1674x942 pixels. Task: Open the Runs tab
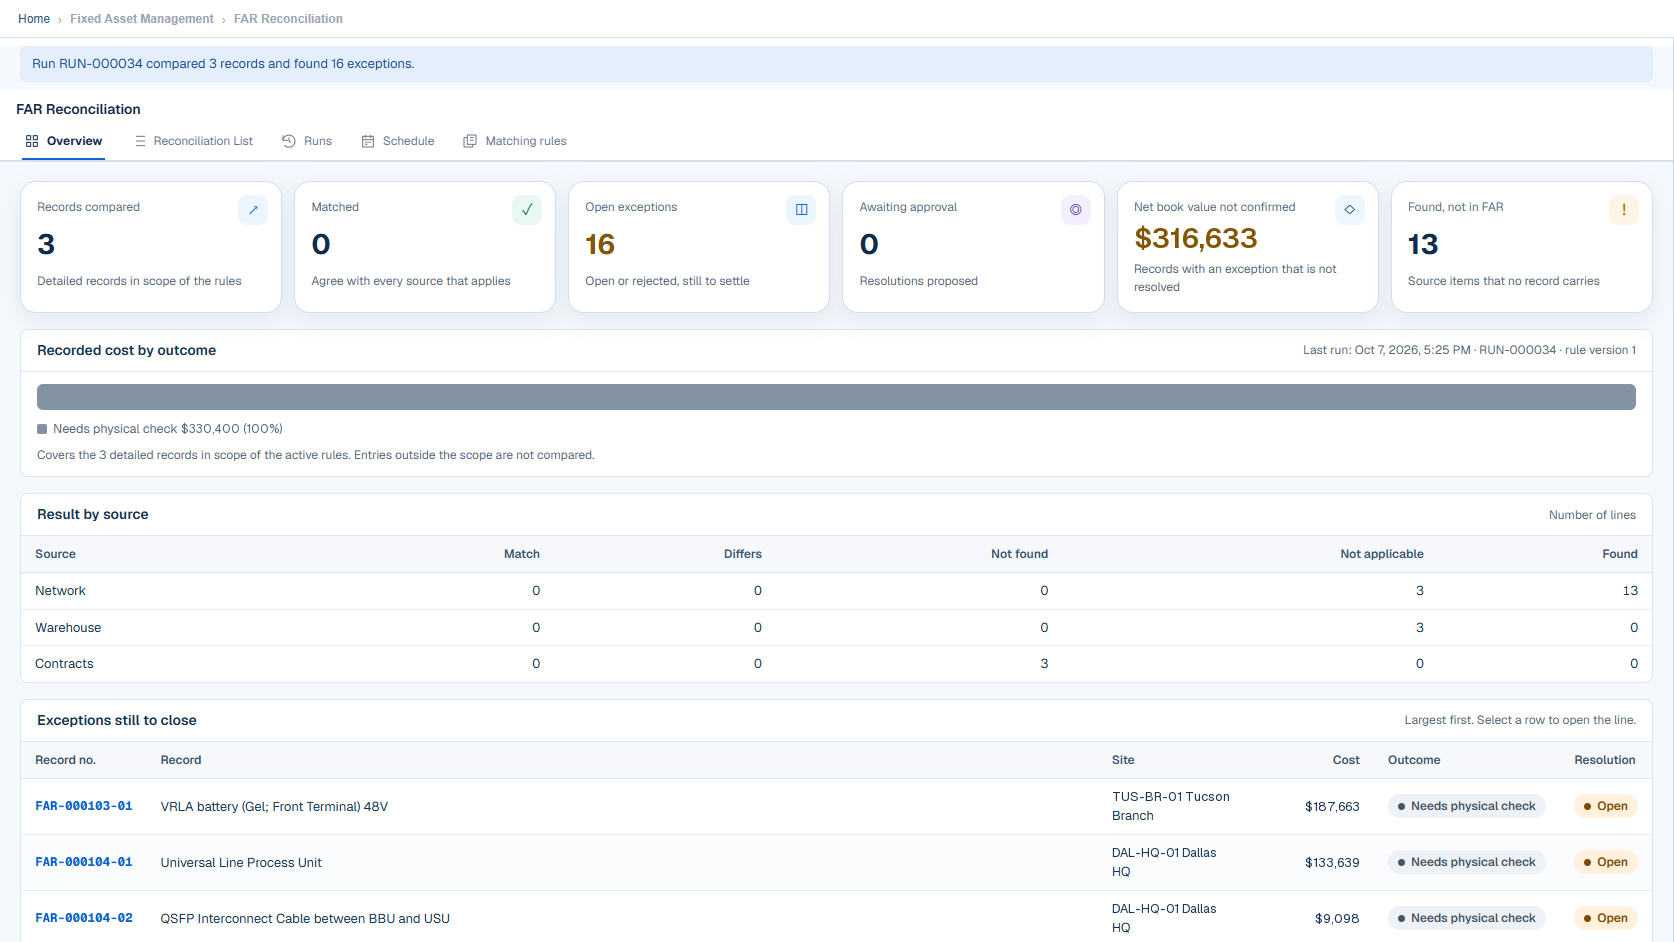point(307,141)
